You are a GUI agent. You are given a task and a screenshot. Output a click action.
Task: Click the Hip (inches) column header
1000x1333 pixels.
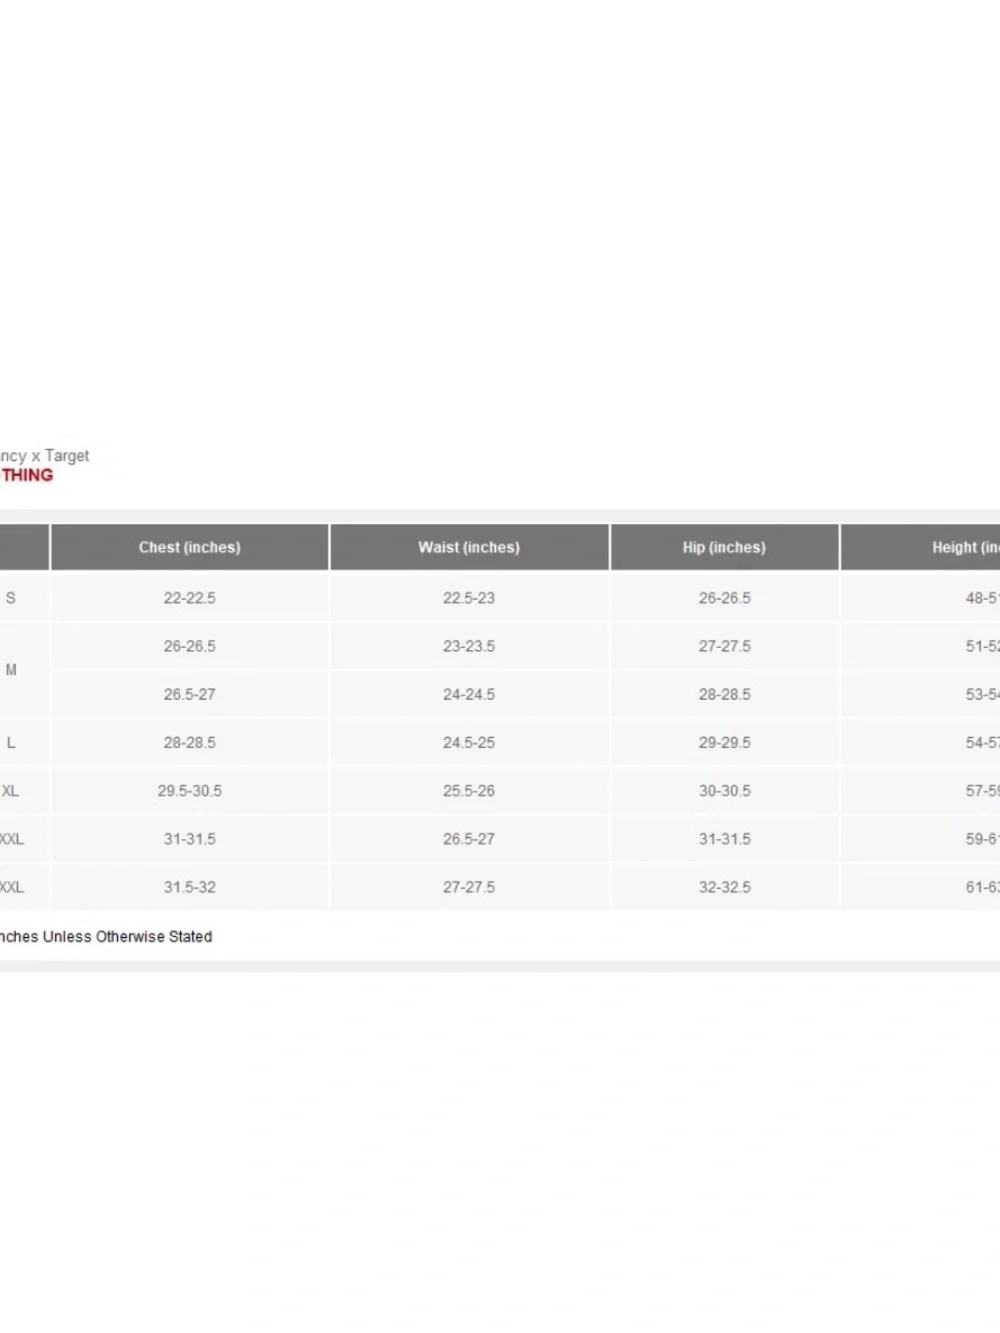point(724,547)
